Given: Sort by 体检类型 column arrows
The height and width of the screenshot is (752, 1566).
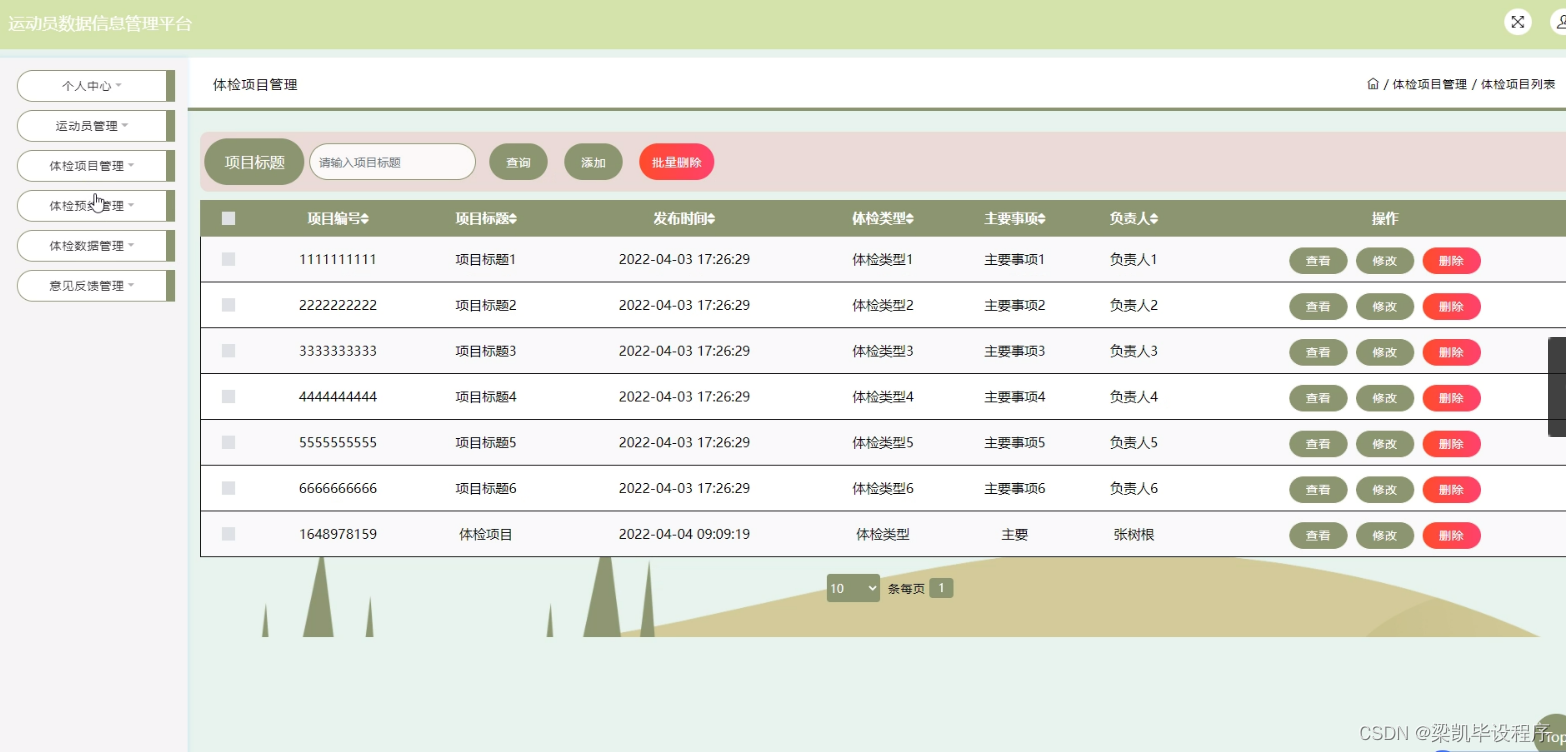Looking at the screenshot, I should [x=910, y=219].
